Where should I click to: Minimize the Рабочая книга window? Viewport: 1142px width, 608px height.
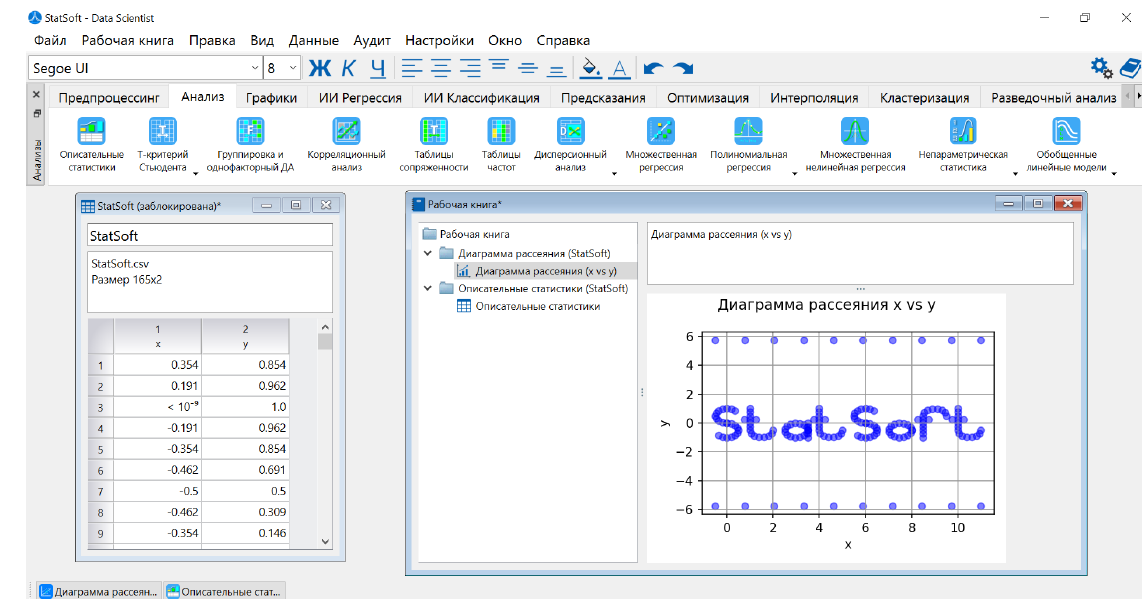1009,204
